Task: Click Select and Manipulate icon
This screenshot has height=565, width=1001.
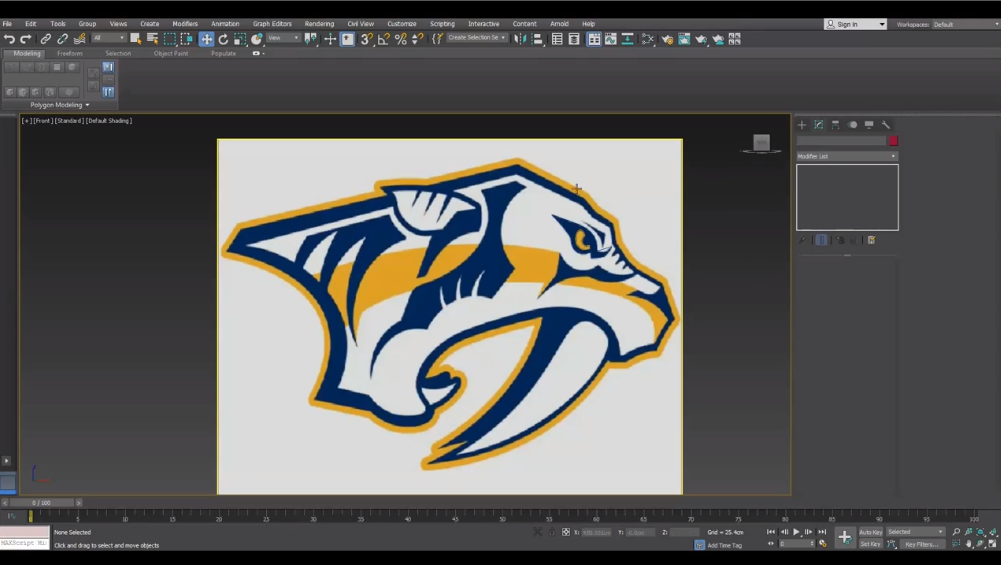Action: pyautogui.click(x=330, y=39)
